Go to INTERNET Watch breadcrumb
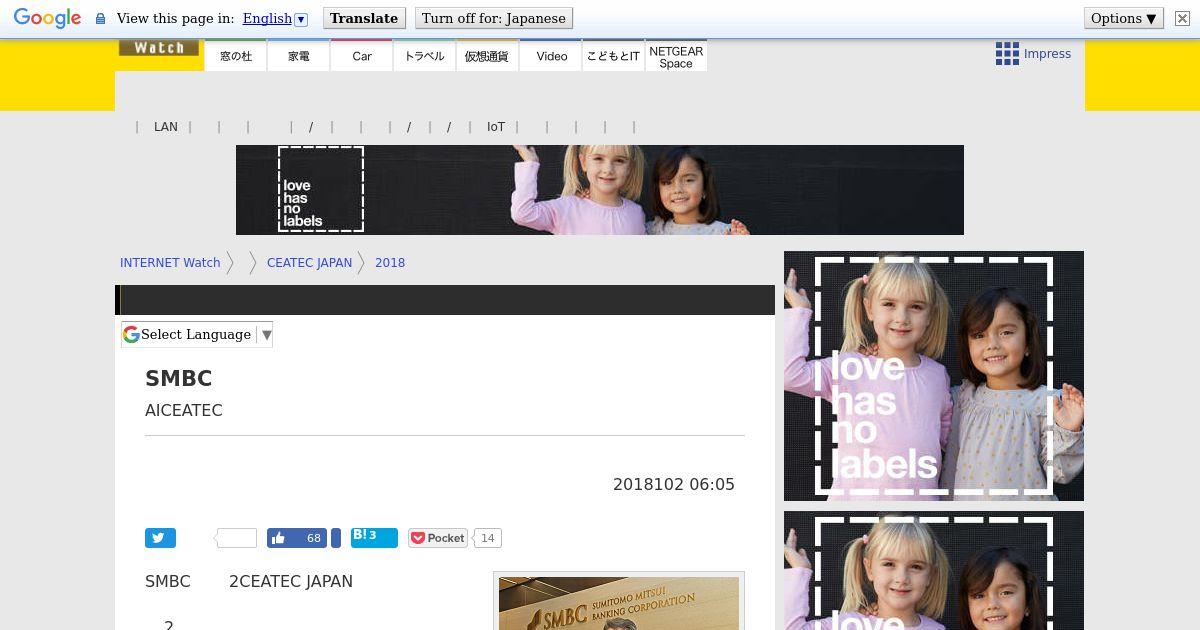The height and width of the screenshot is (630, 1200). coord(170,263)
